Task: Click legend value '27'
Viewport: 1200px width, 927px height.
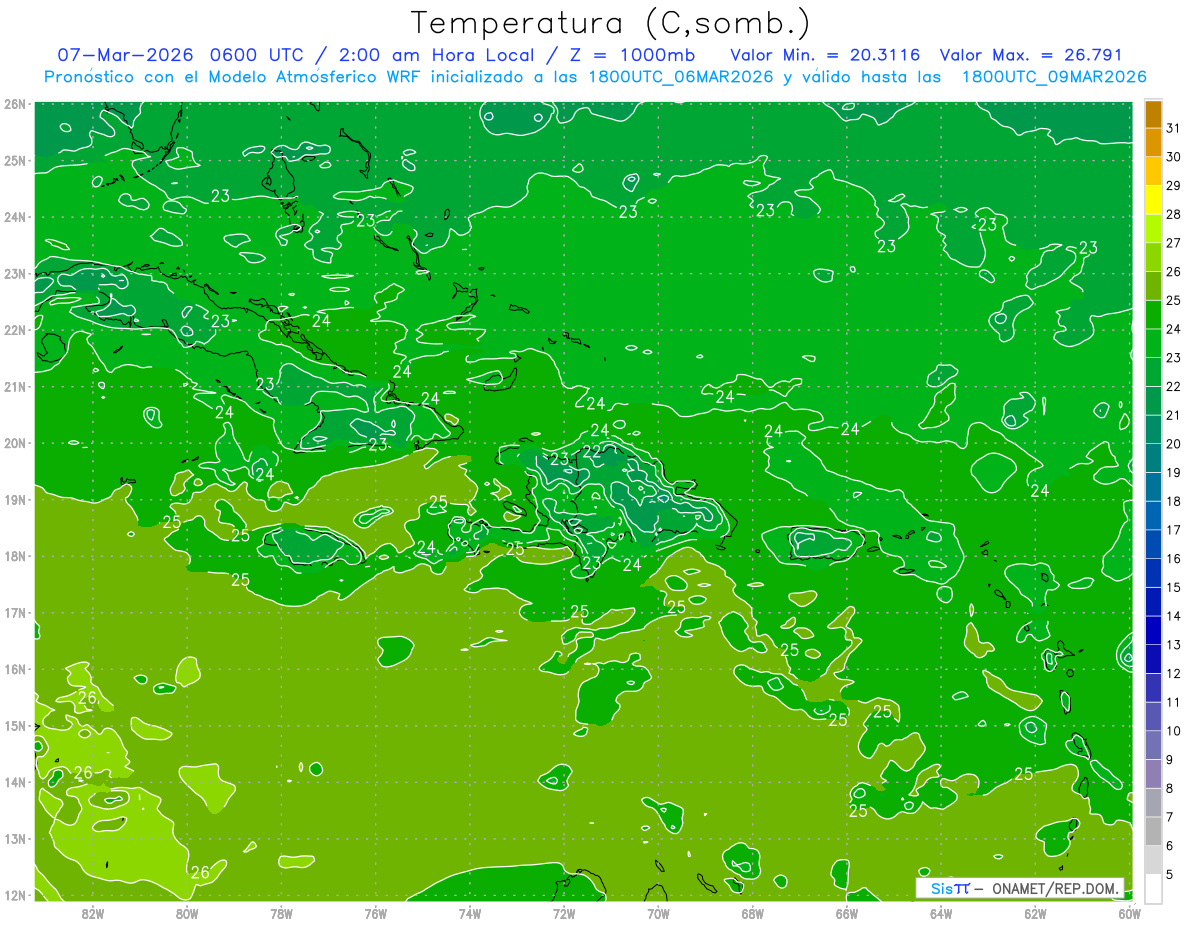Action: (x=1174, y=243)
